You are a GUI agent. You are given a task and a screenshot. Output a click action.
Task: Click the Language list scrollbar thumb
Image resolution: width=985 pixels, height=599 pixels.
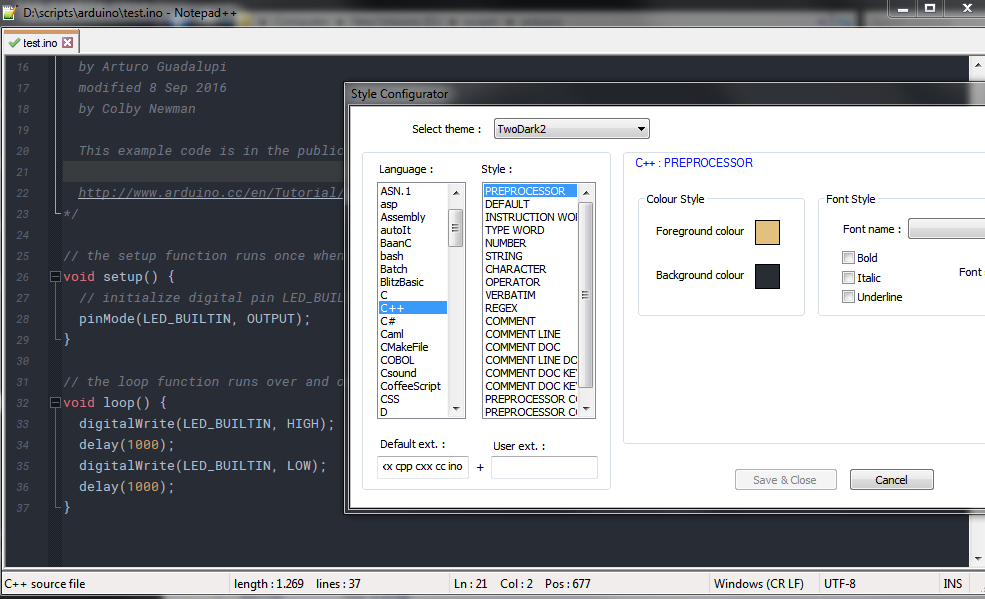(456, 229)
